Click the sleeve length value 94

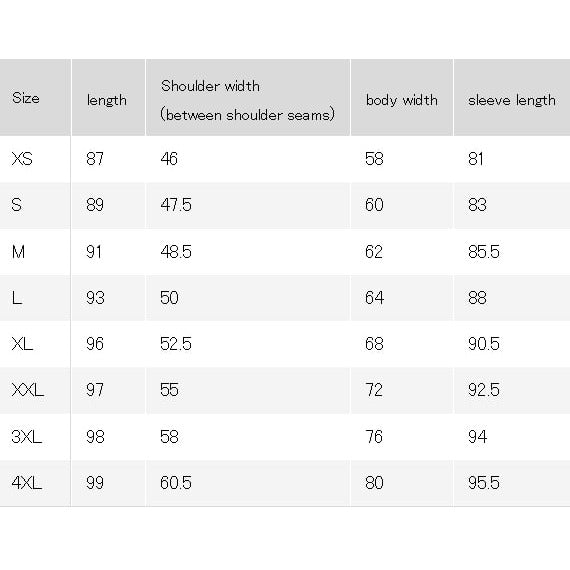point(477,437)
